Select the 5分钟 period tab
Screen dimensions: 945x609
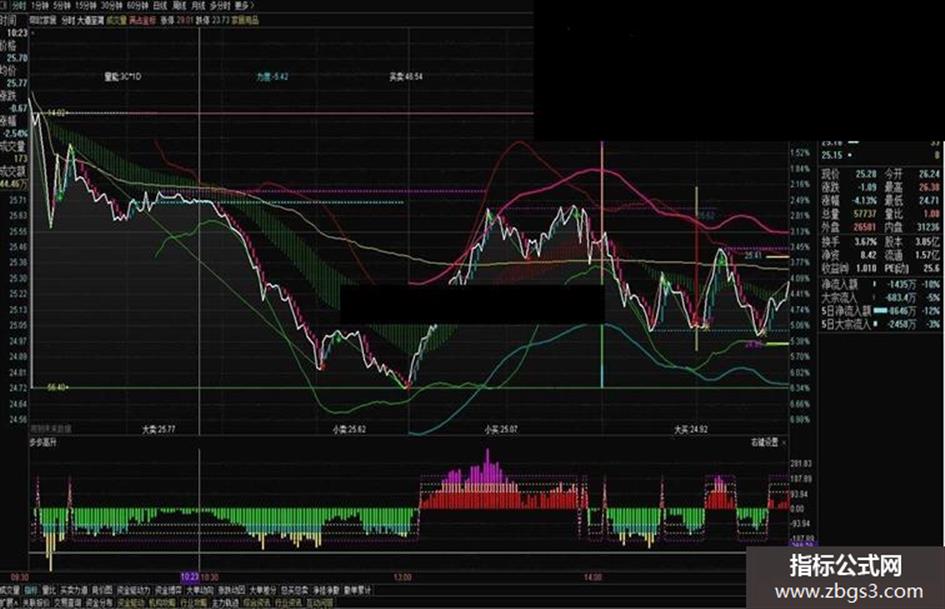click(x=61, y=5)
